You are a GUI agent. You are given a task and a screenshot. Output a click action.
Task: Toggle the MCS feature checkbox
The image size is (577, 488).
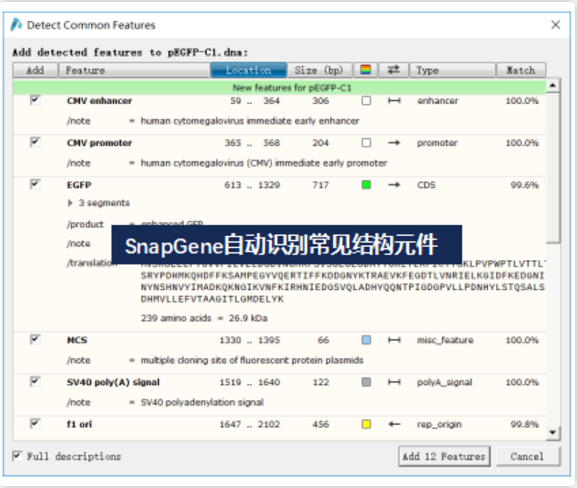tap(35, 339)
